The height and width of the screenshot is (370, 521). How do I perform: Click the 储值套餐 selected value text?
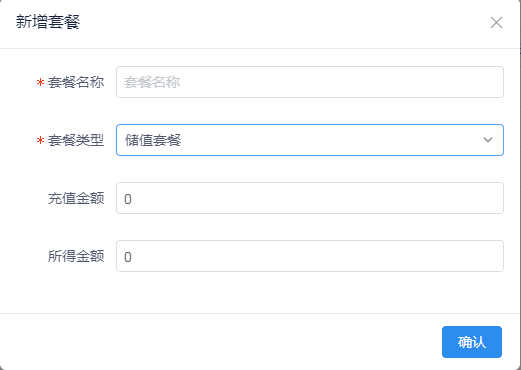153,140
